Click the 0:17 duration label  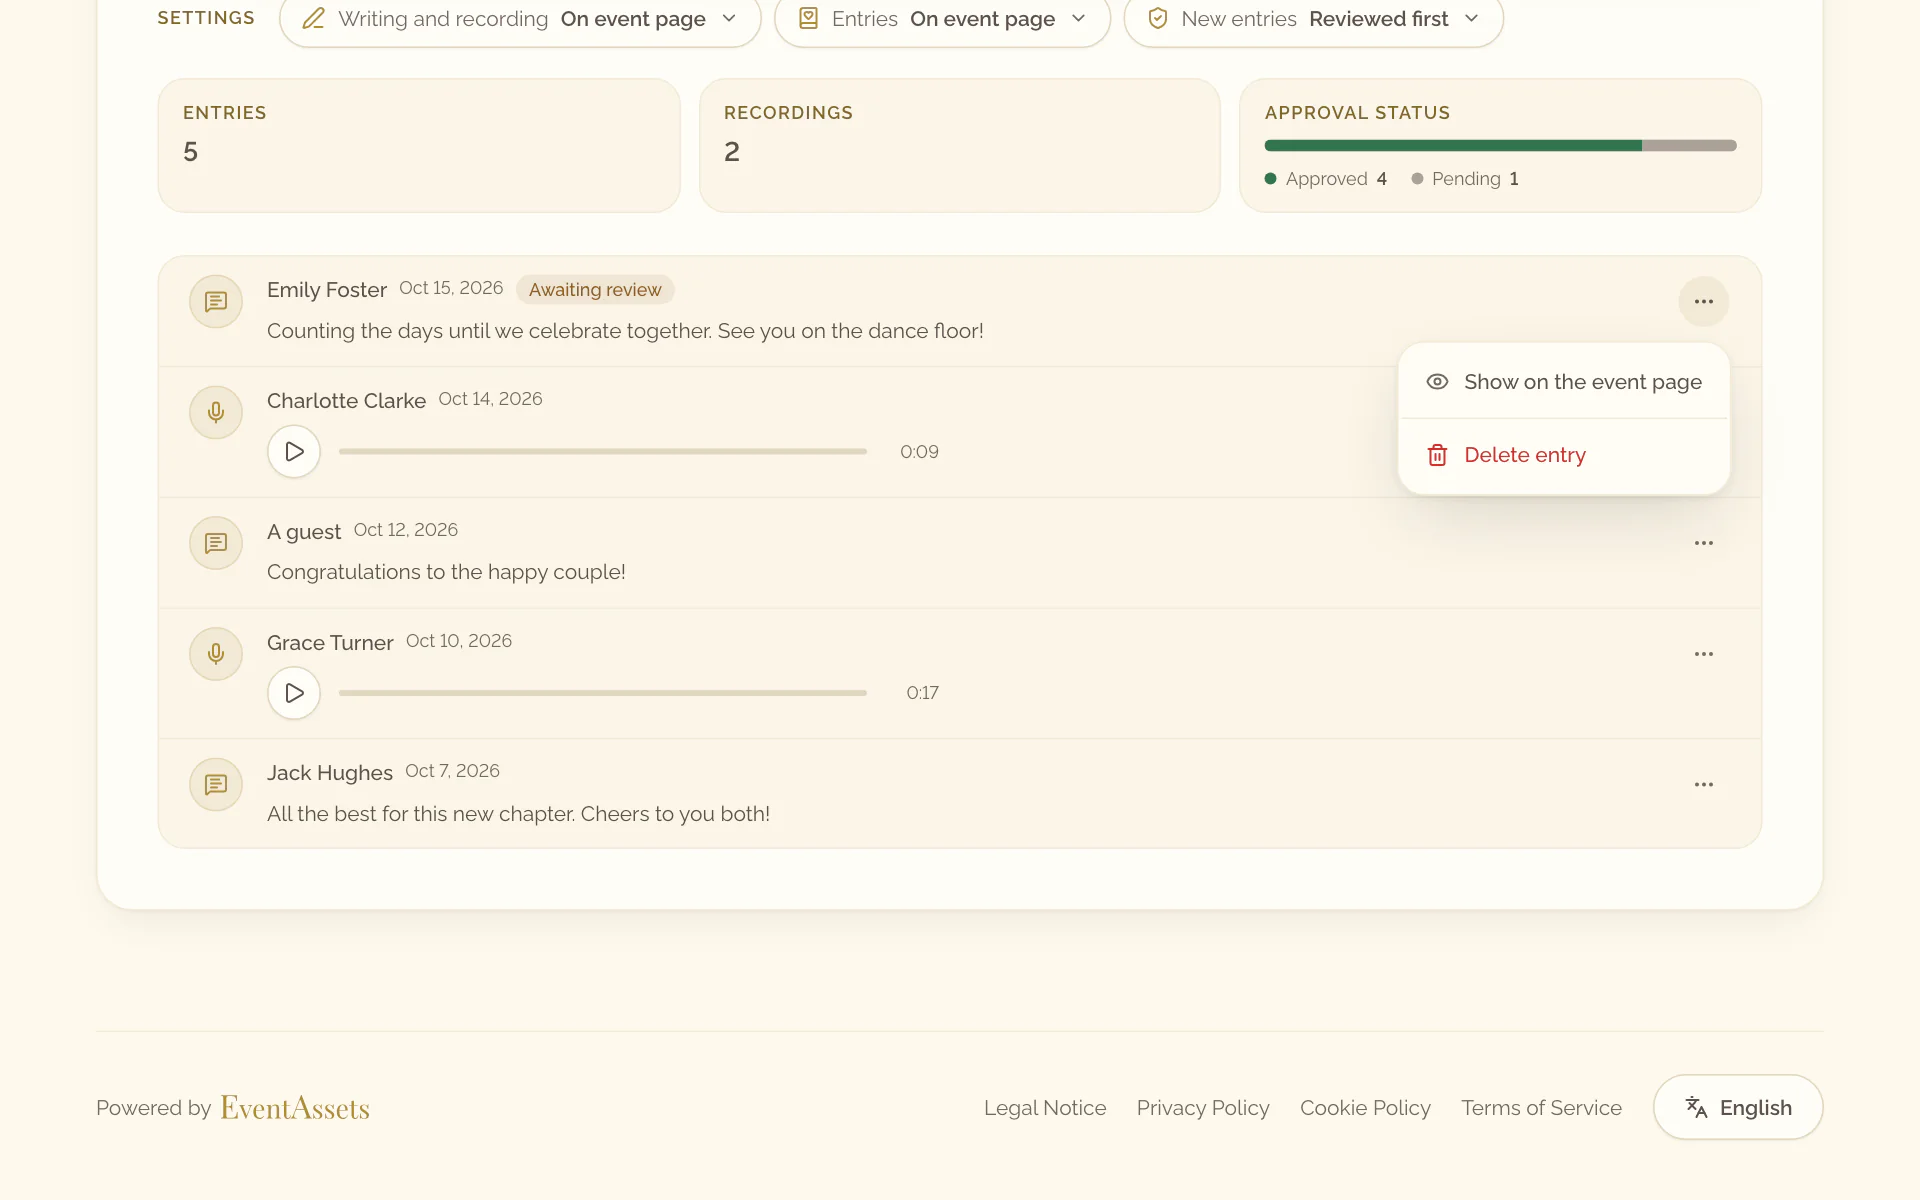[922, 693]
